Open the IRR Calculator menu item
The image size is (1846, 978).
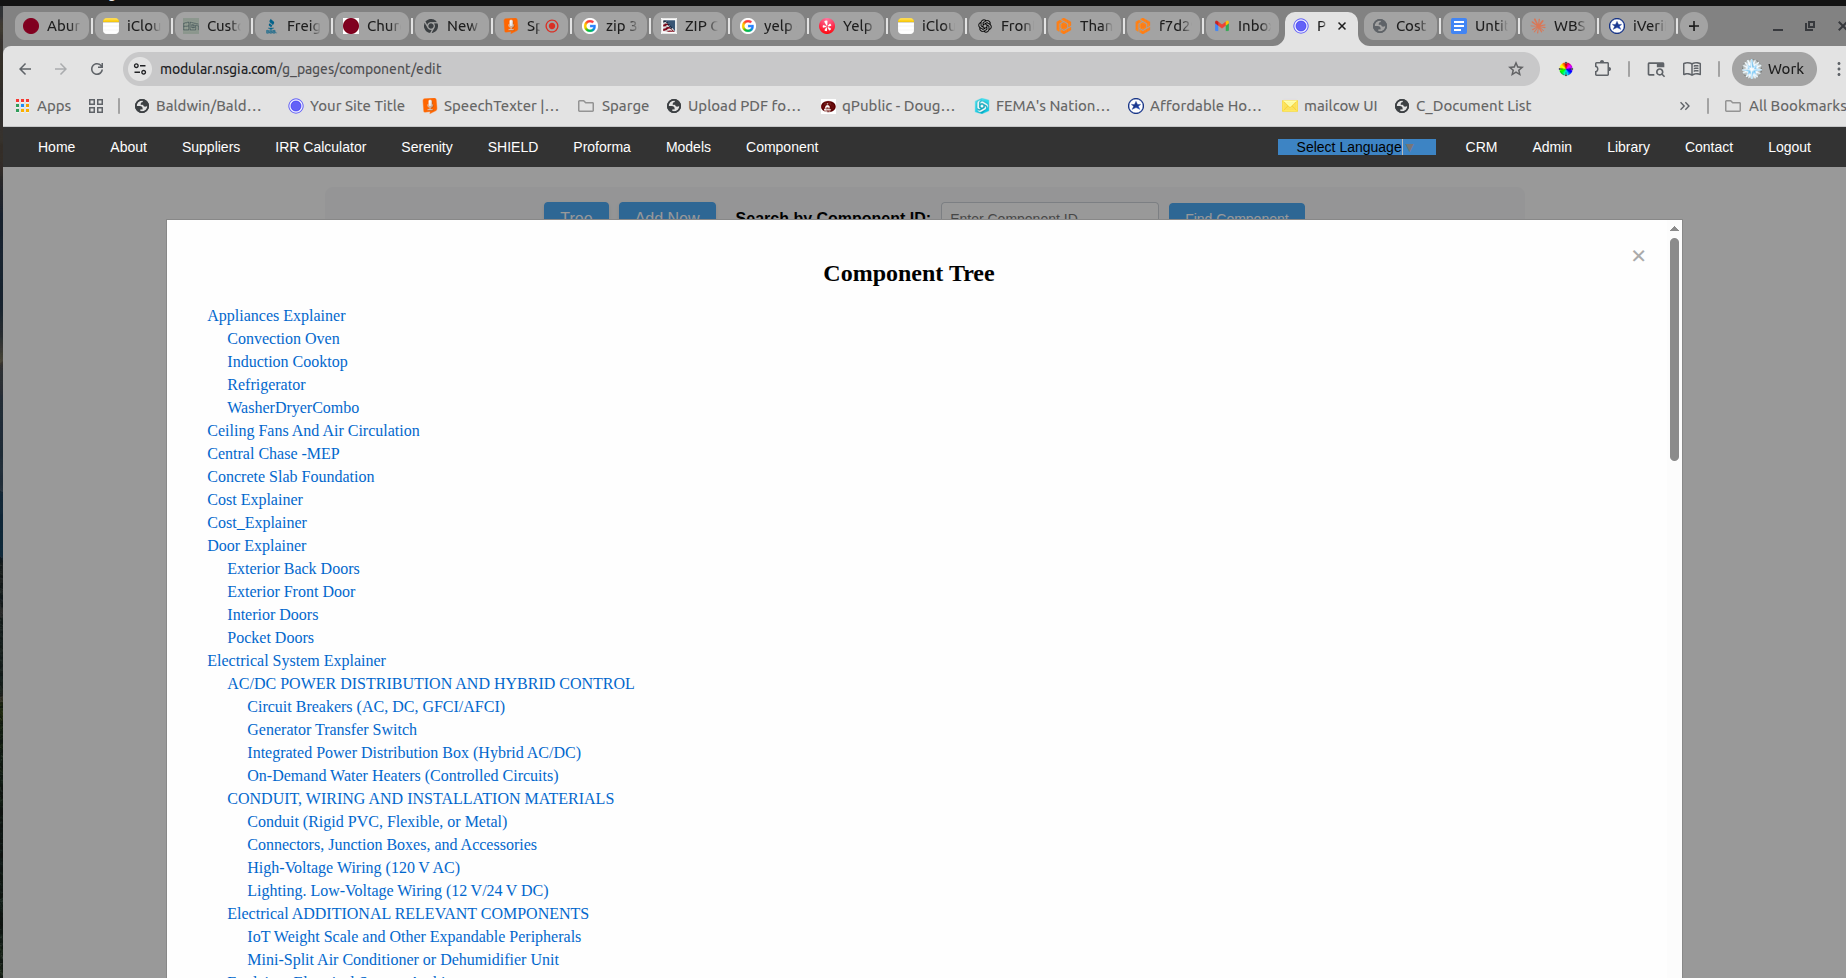321,147
